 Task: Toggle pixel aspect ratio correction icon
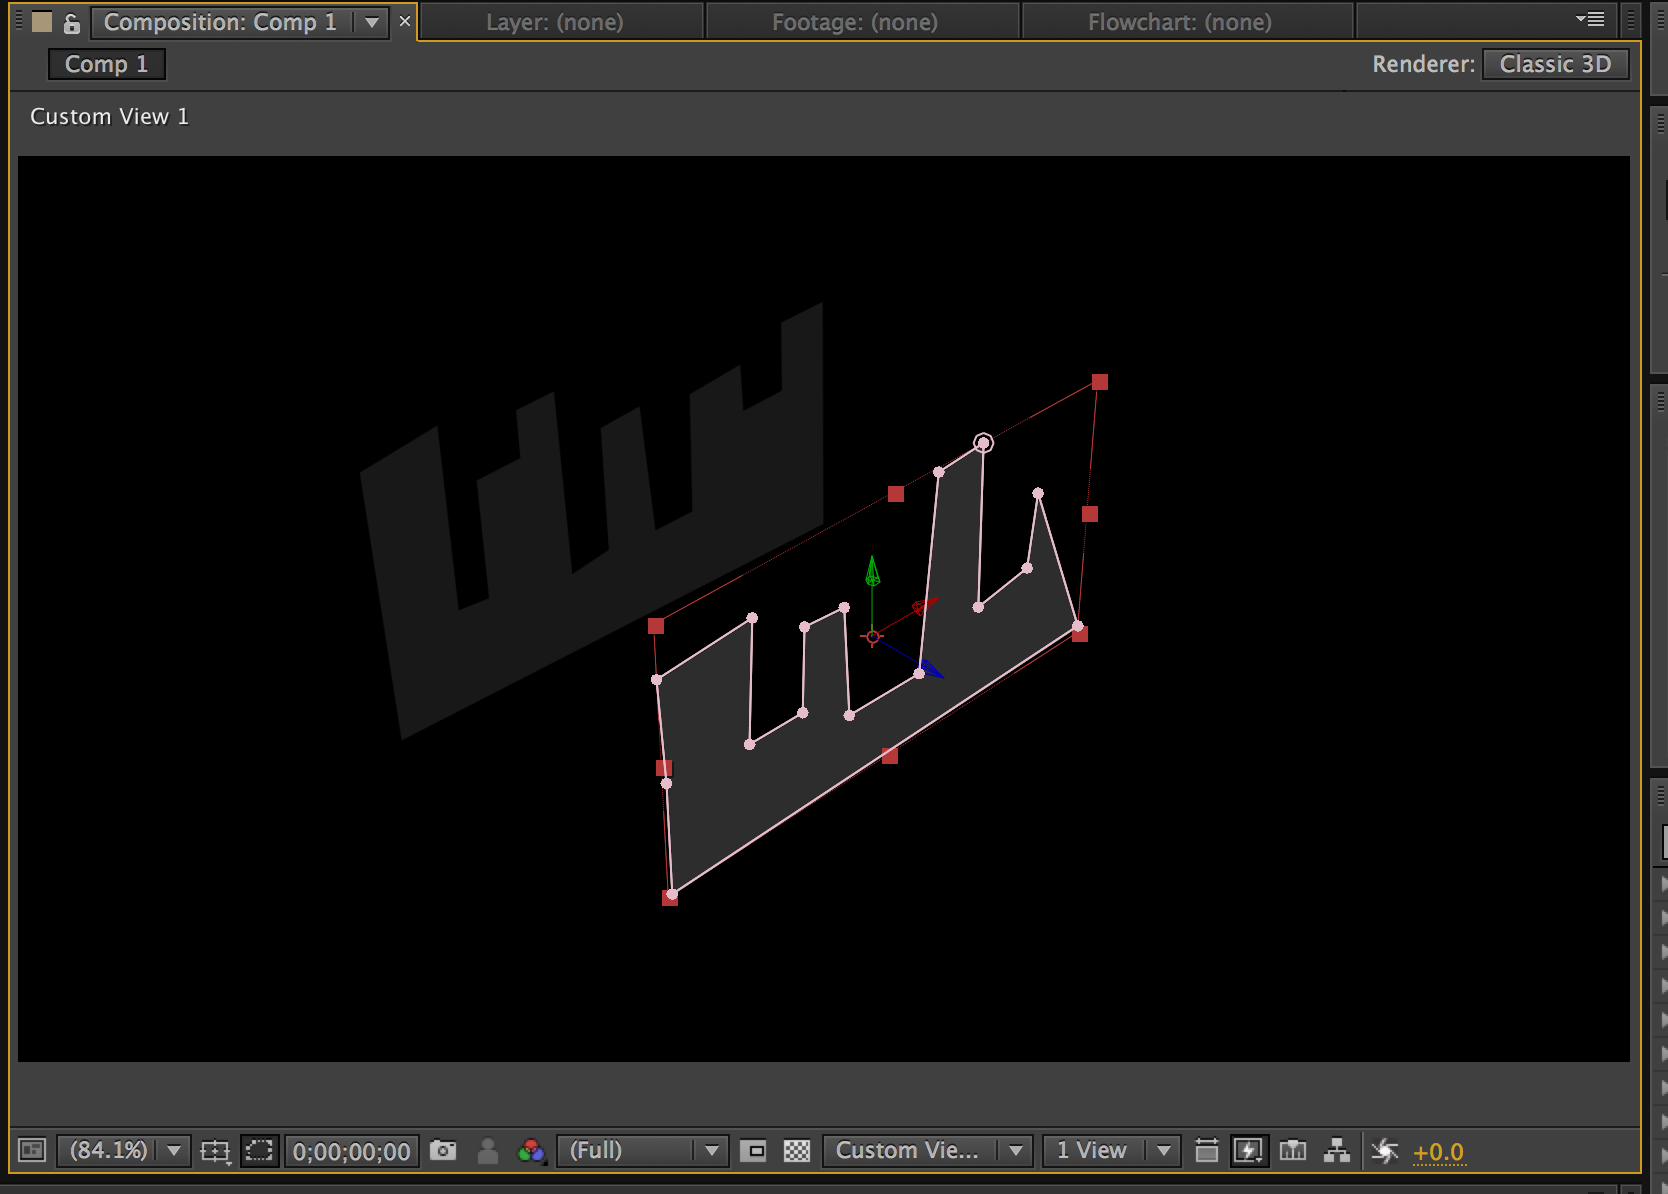pyautogui.click(x=1207, y=1151)
